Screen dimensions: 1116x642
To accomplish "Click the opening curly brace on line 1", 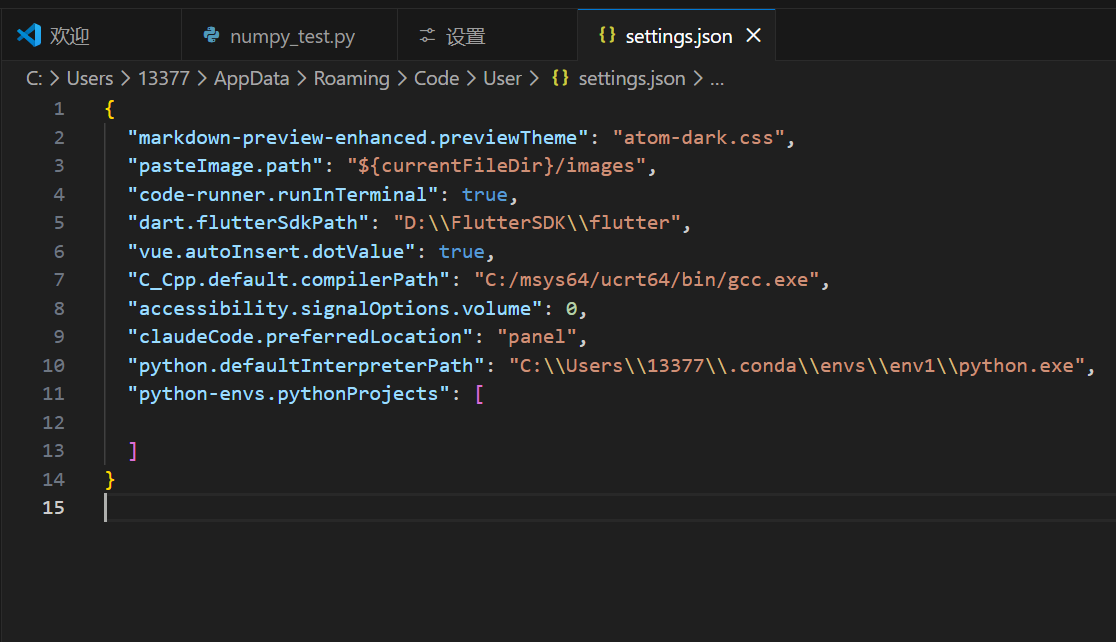I will [x=110, y=109].
